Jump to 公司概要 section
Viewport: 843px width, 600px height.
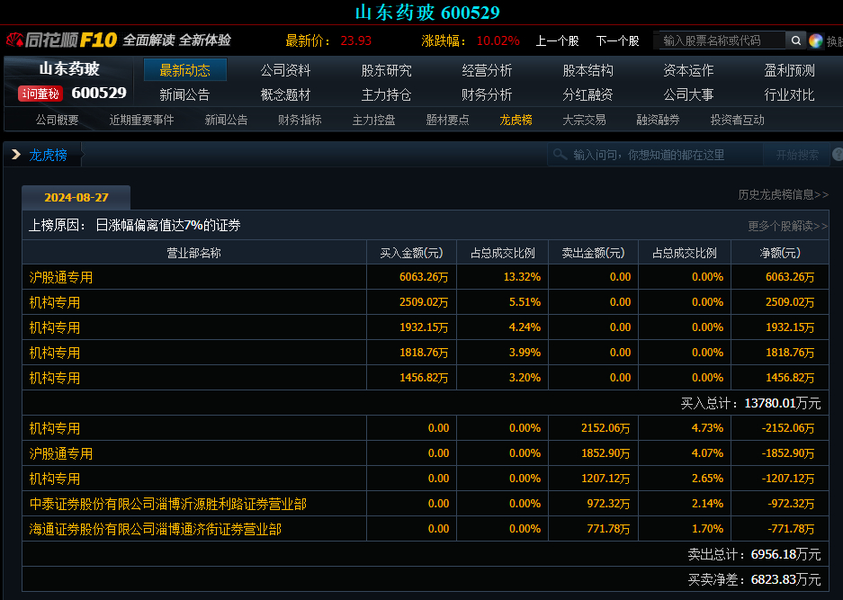(57, 120)
